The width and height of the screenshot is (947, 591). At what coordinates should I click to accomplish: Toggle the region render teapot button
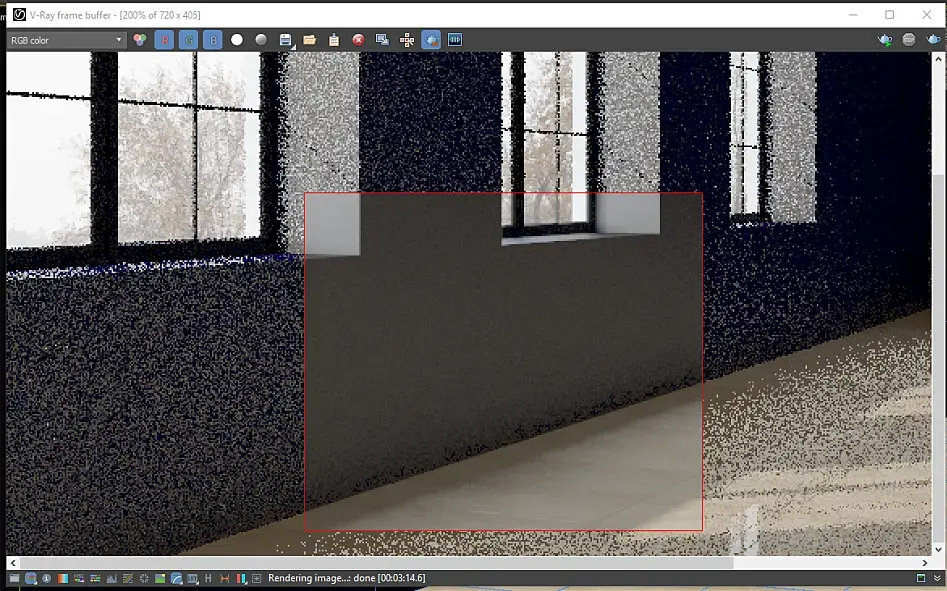click(431, 40)
